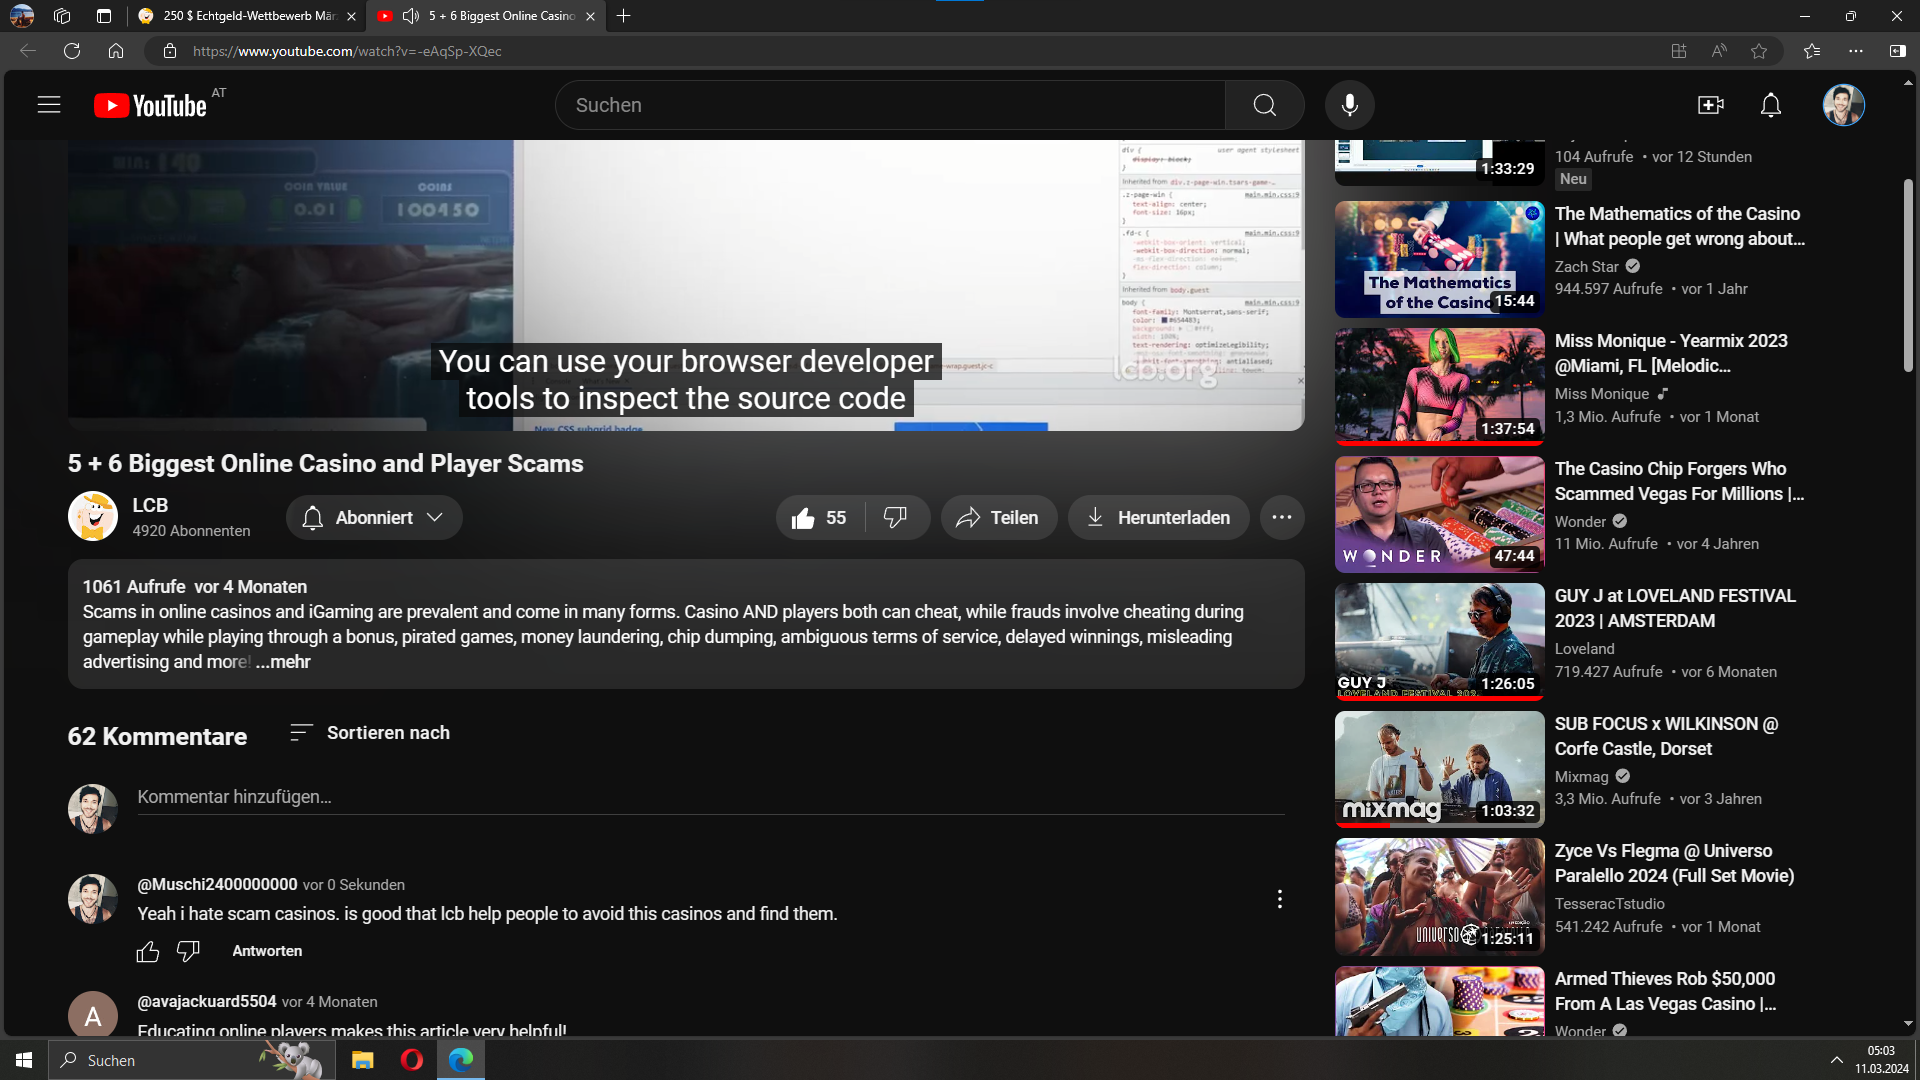Open the Edge tab actions menu

pos(104,16)
